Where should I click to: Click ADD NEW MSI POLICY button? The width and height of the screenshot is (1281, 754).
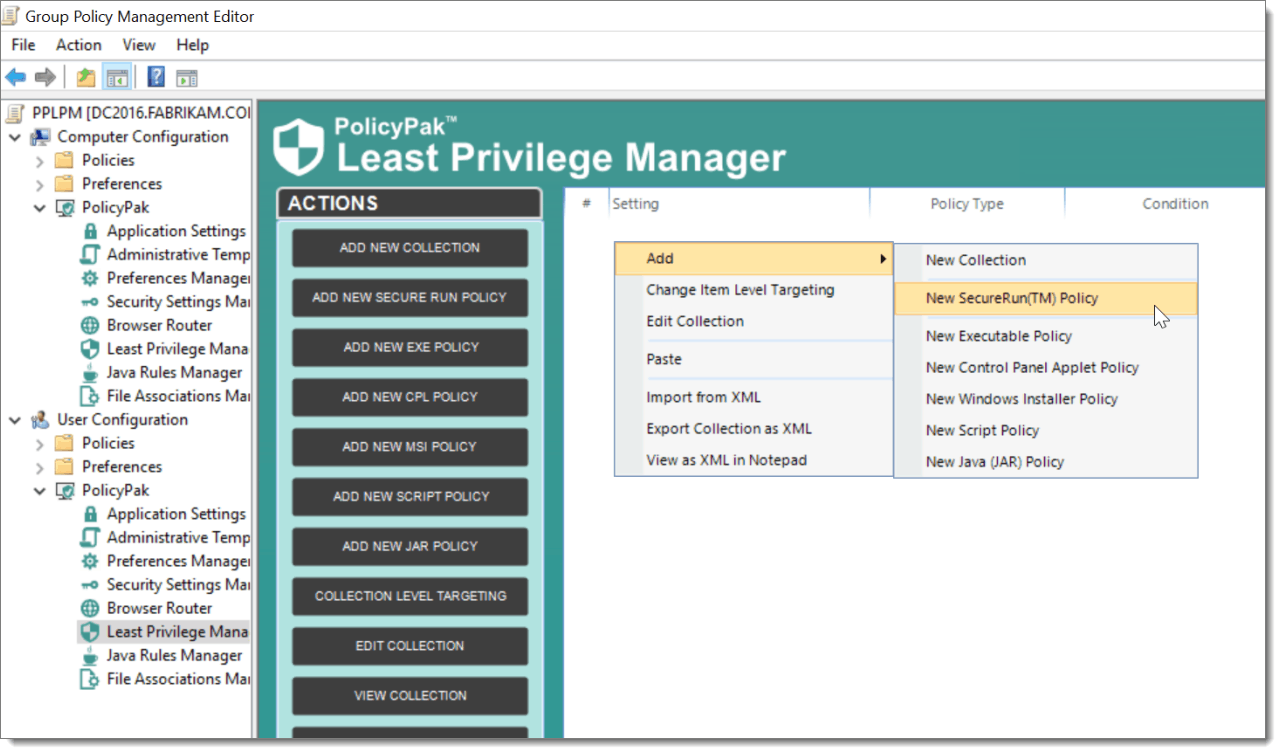click(410, 447)
